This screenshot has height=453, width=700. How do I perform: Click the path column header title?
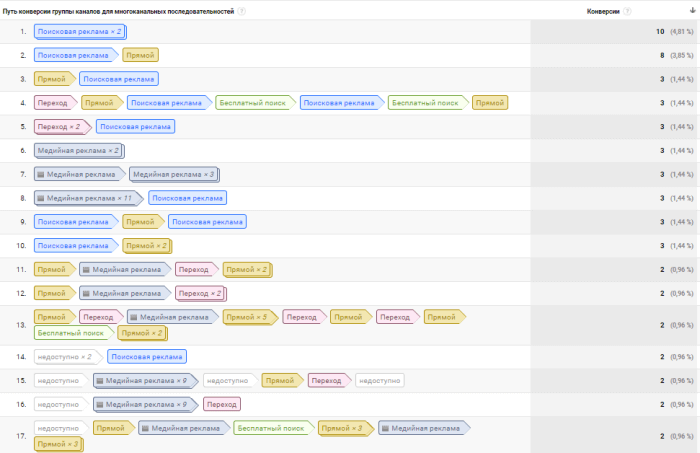click(x=118, y=12)
